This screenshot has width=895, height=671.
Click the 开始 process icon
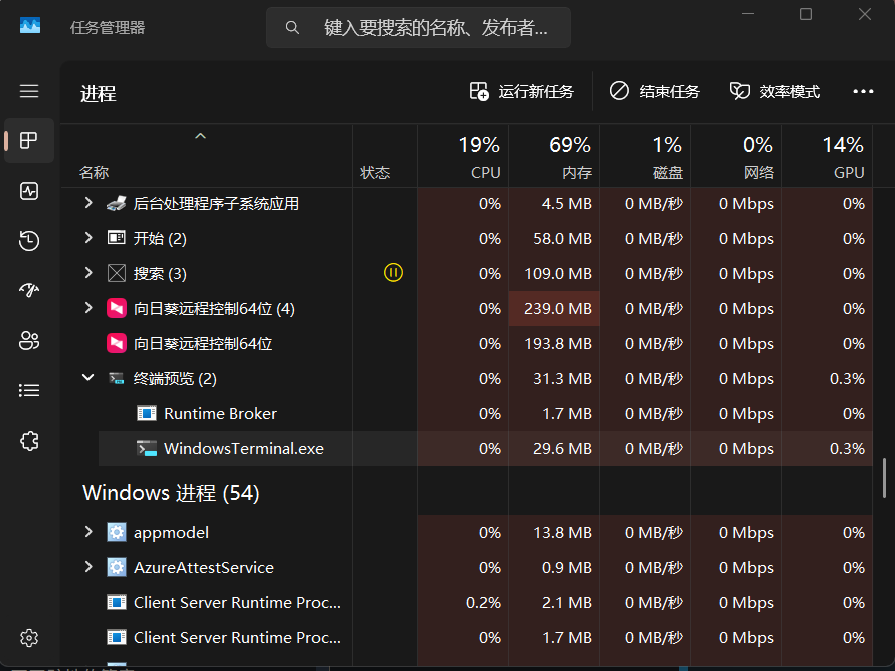(x=116, y=238)
